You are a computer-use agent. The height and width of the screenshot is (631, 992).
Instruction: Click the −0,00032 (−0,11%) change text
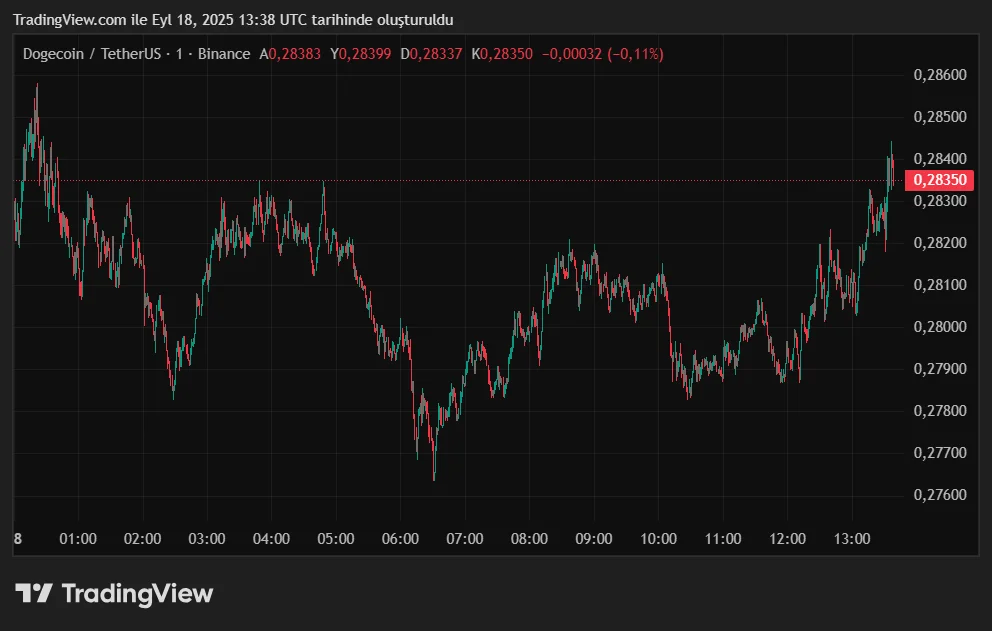point(602,54)
